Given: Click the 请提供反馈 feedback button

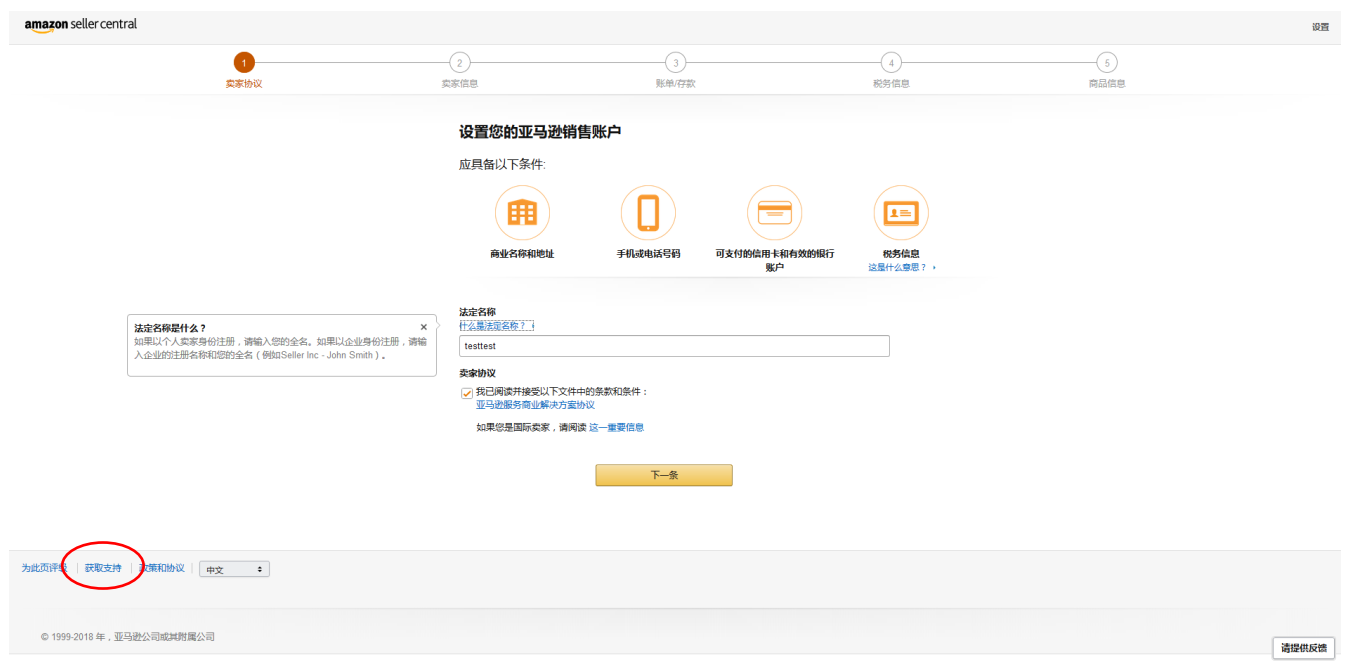Looking at the screenshot, I should (x=1304, y=648).
